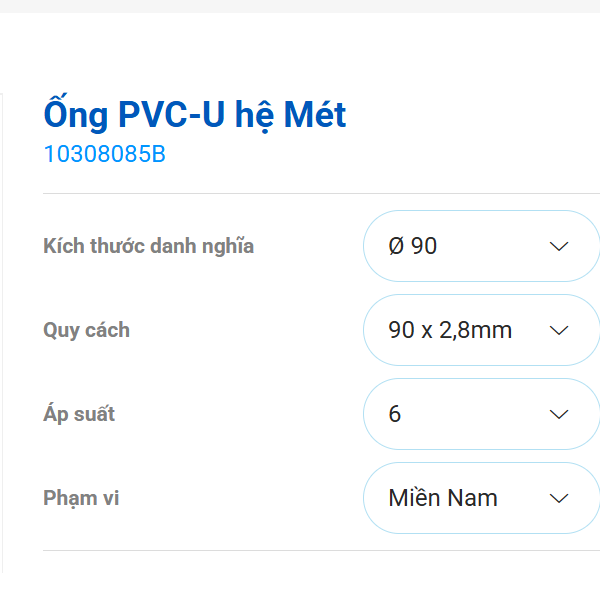Open the Kích thước danh nghĩa dropdown
600x600 pixels.
[480, 246]
